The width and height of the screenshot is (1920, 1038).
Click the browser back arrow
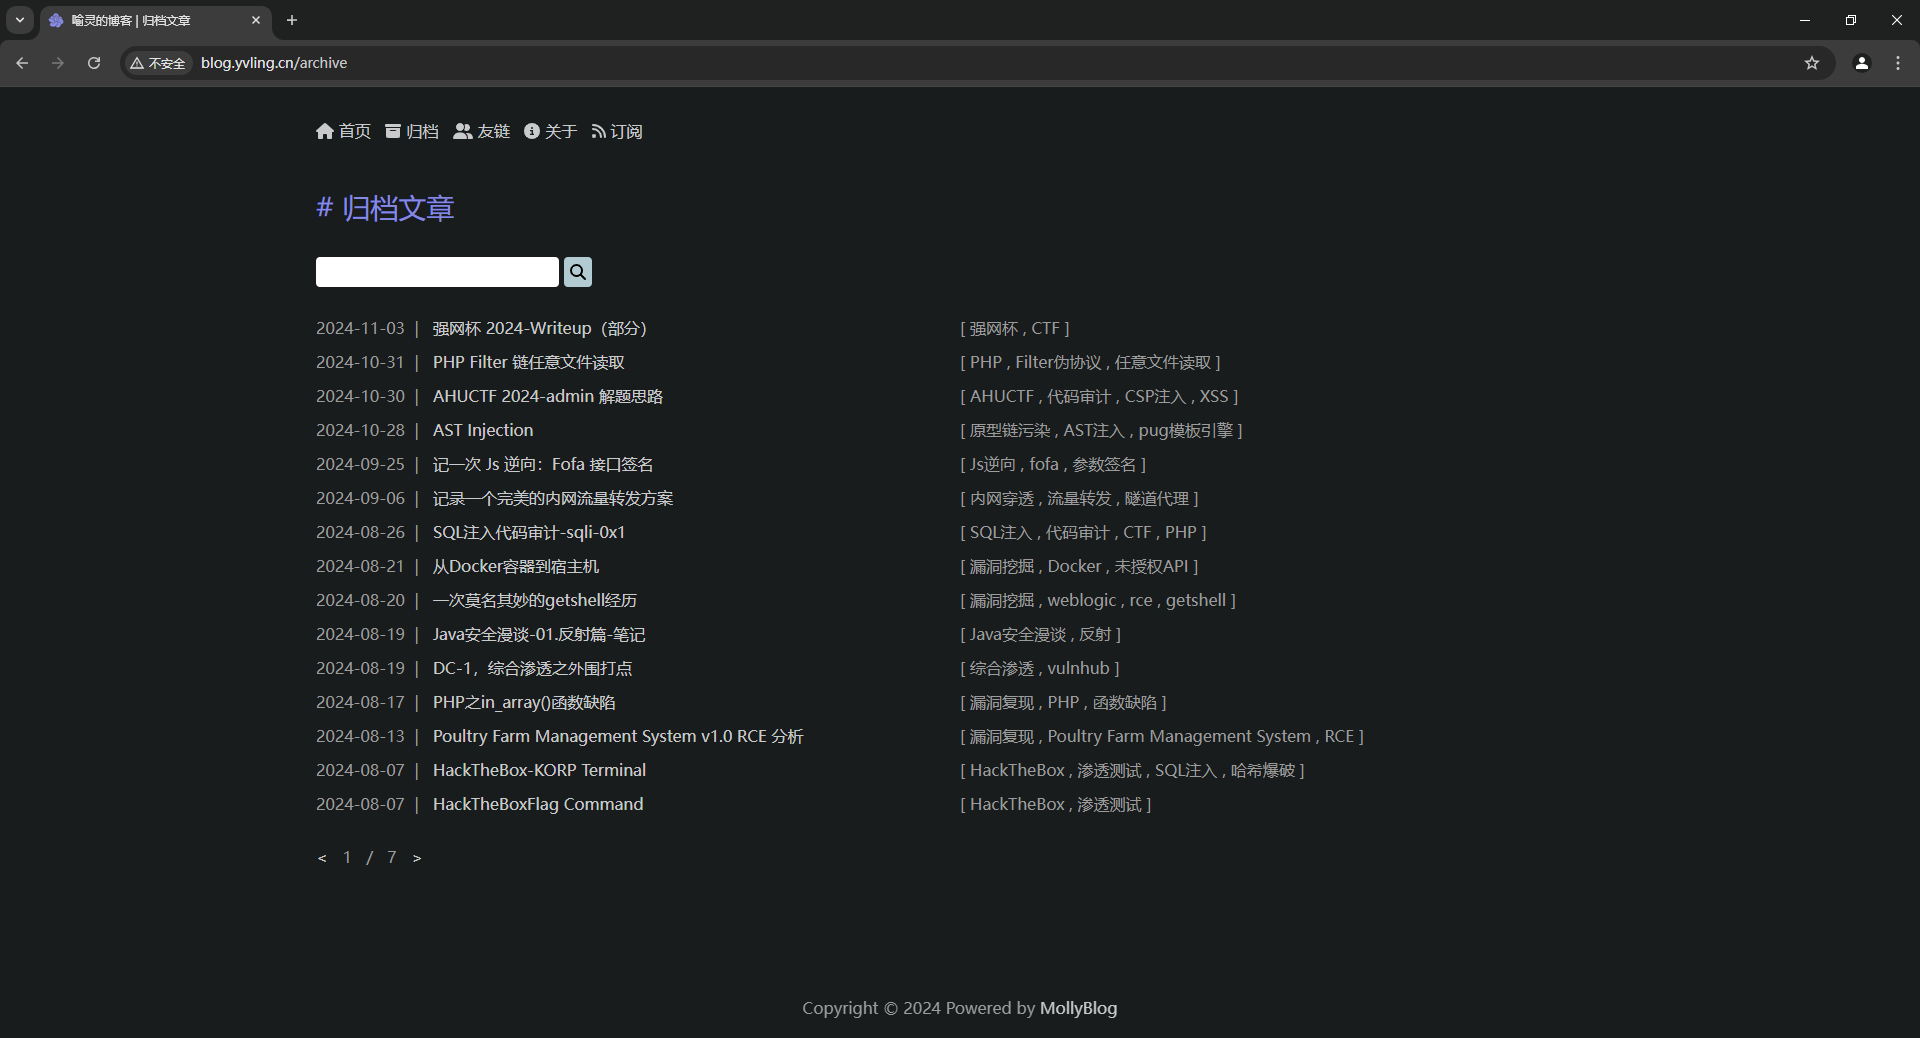pos(22,63)
